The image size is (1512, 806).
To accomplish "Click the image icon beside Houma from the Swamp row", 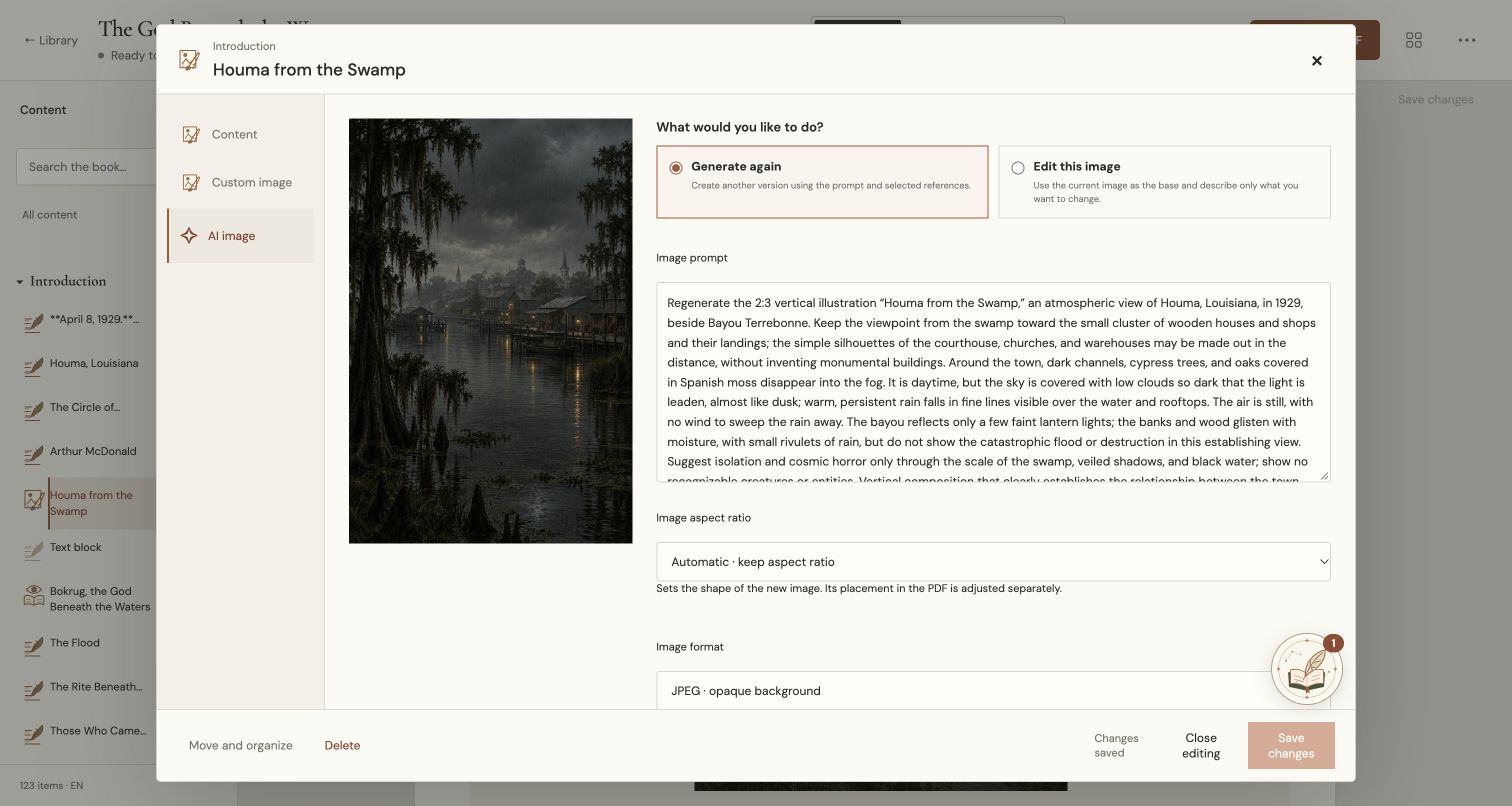I will (33, 498).
